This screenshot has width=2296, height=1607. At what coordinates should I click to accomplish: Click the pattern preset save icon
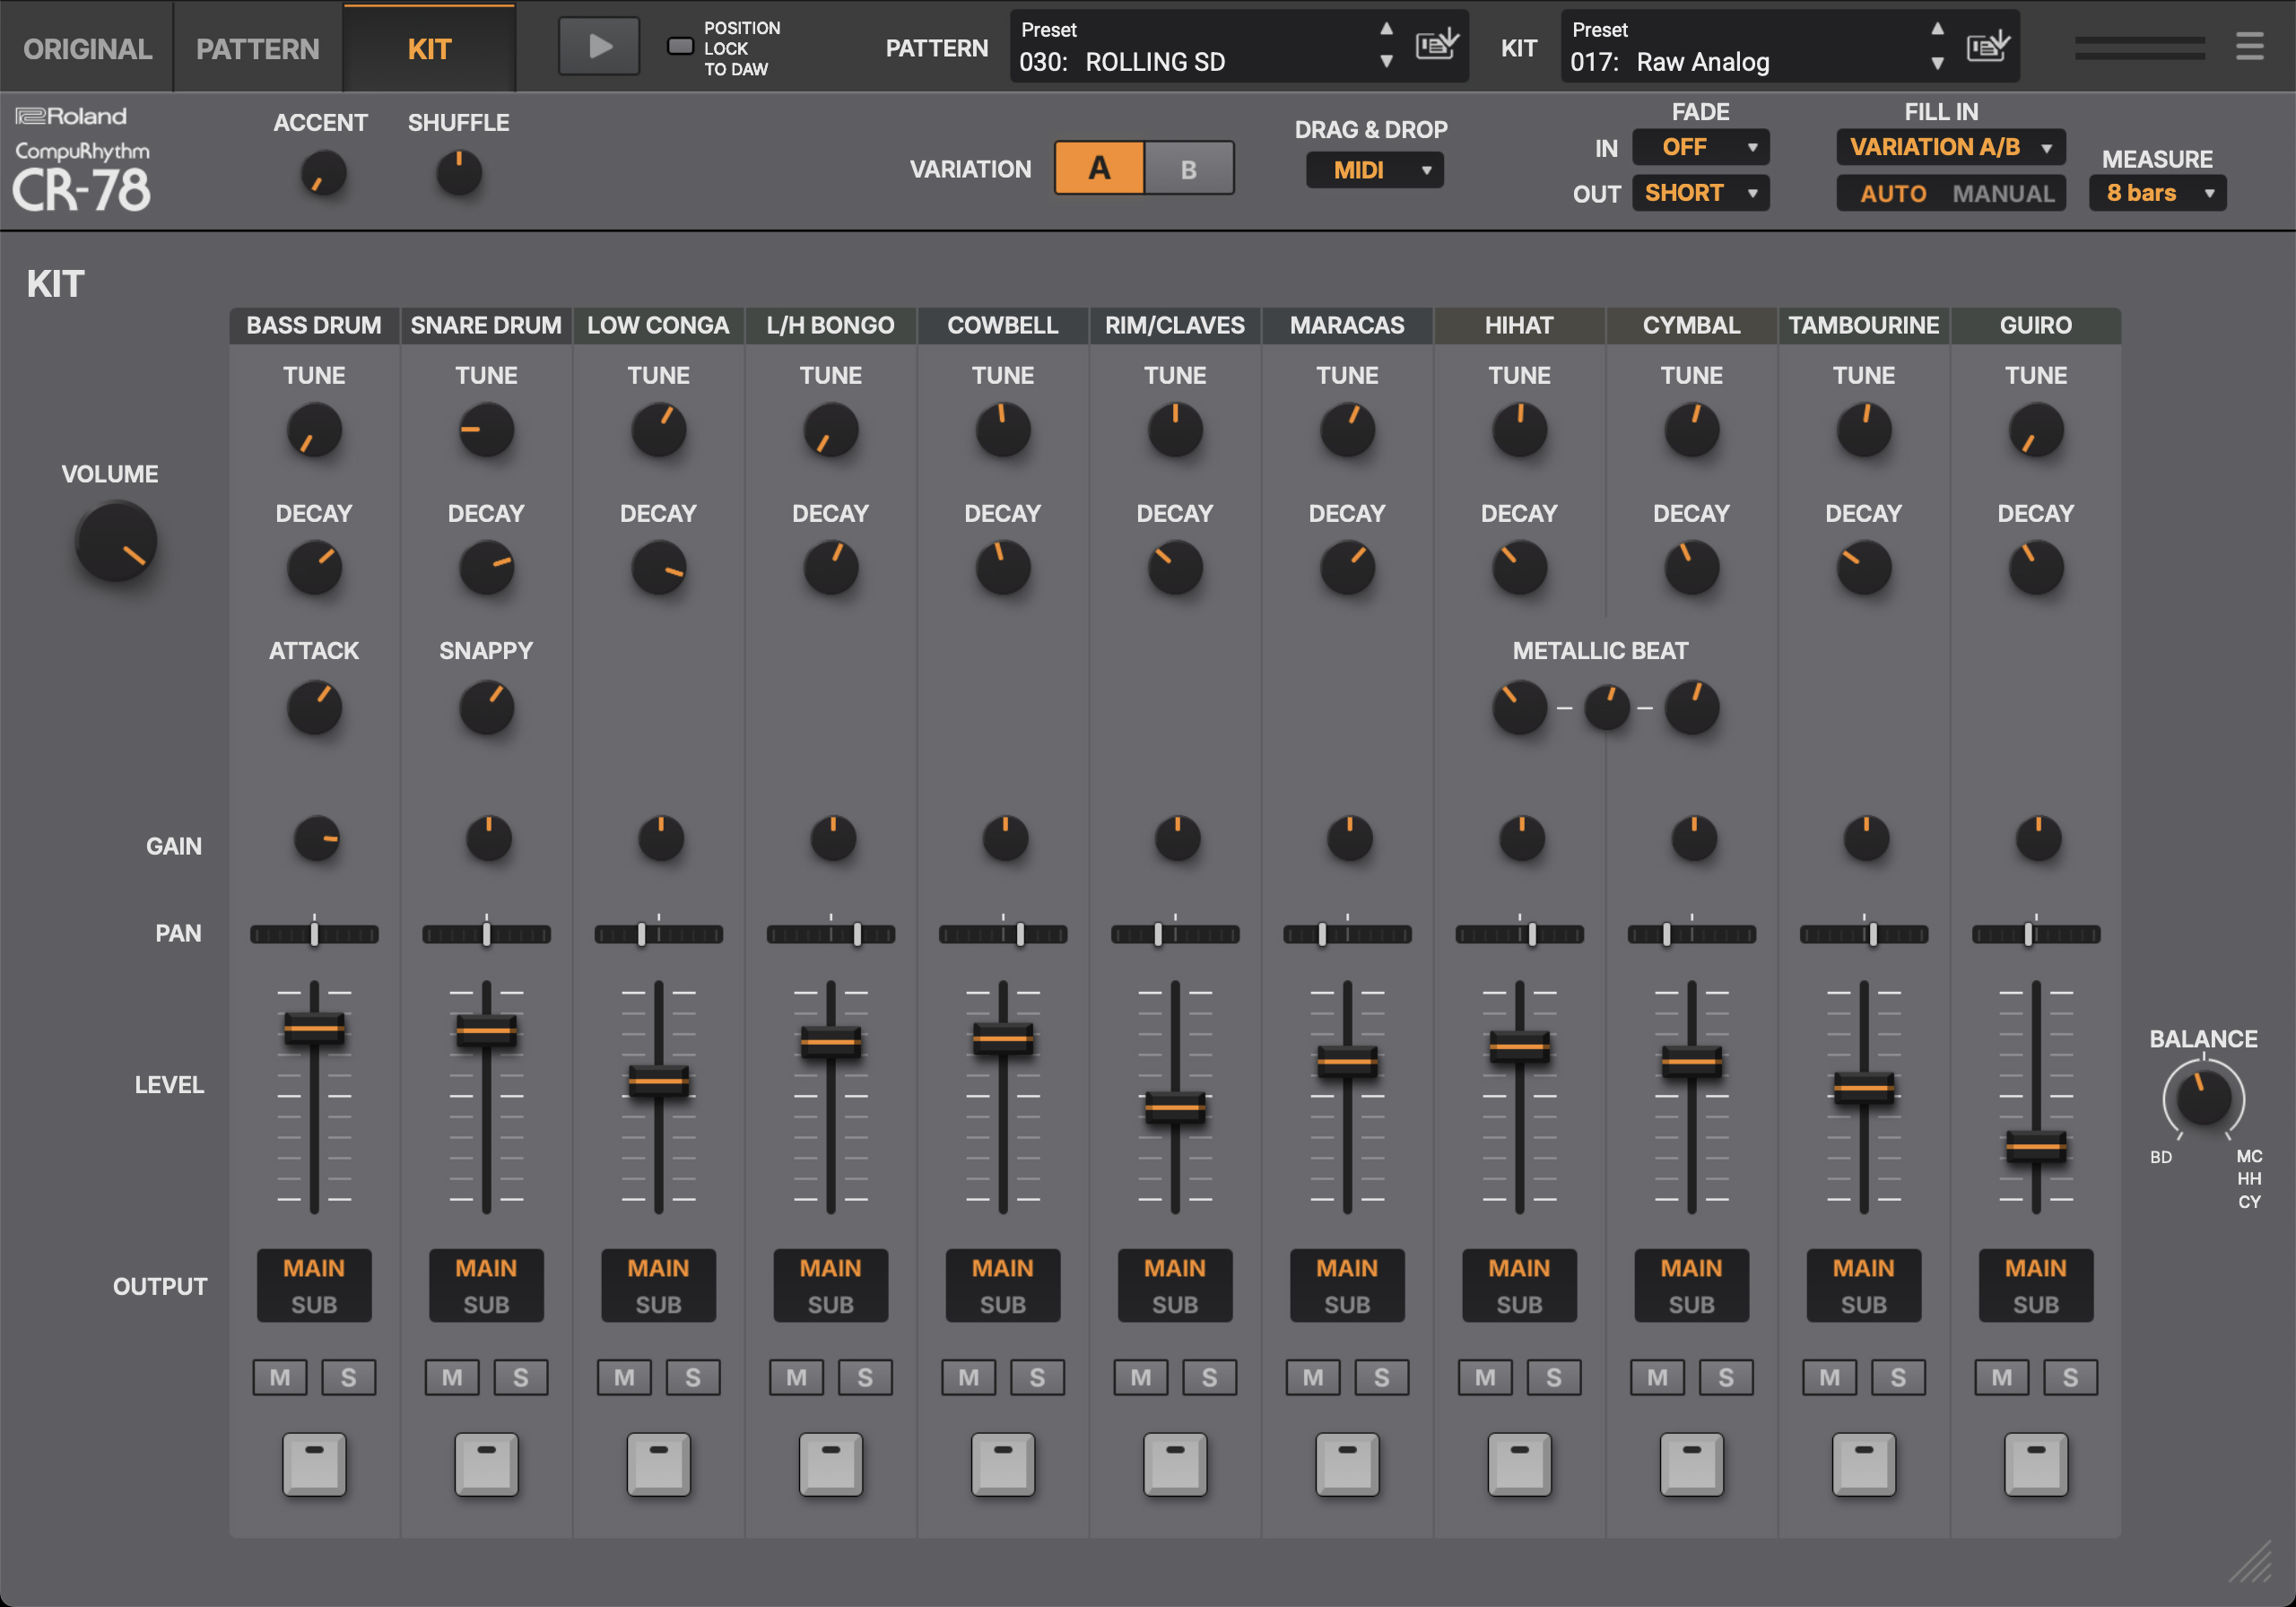point(1437,45)
